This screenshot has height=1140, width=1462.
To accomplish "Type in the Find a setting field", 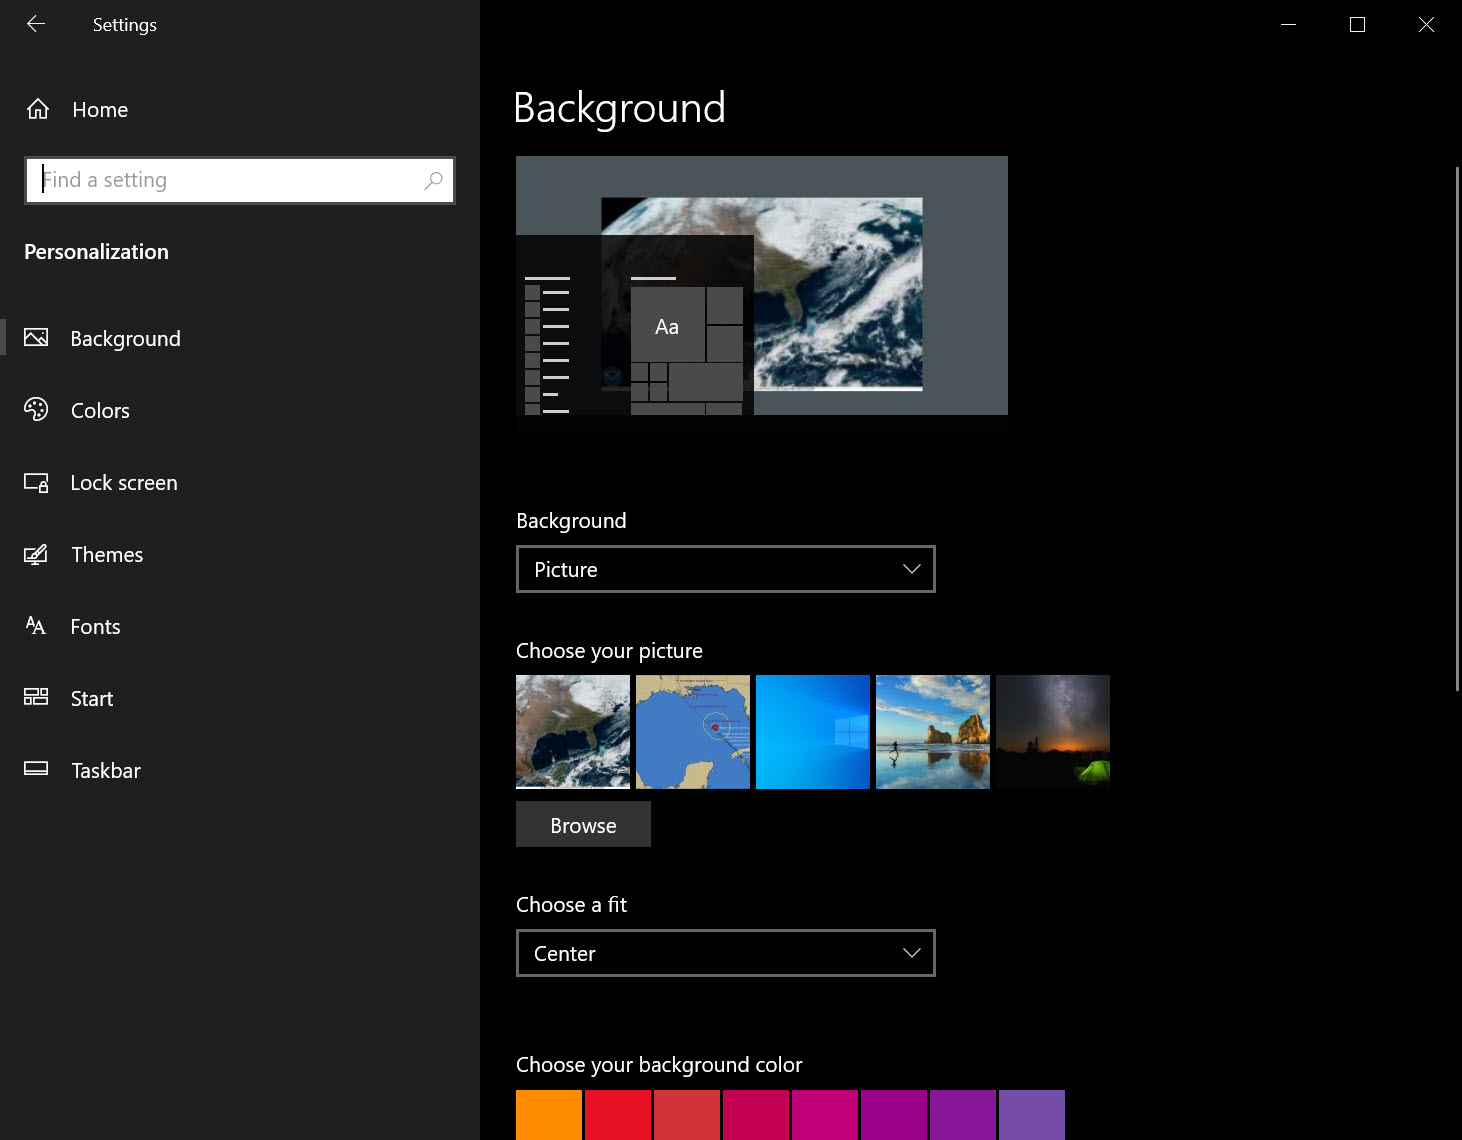I will (x=230, y=180).
